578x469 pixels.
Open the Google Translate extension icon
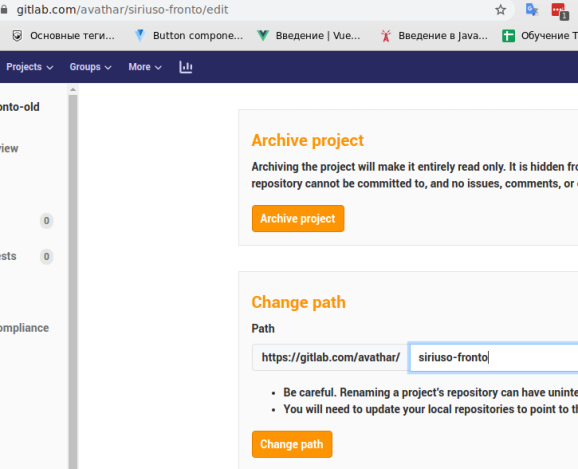pos(532,10)
